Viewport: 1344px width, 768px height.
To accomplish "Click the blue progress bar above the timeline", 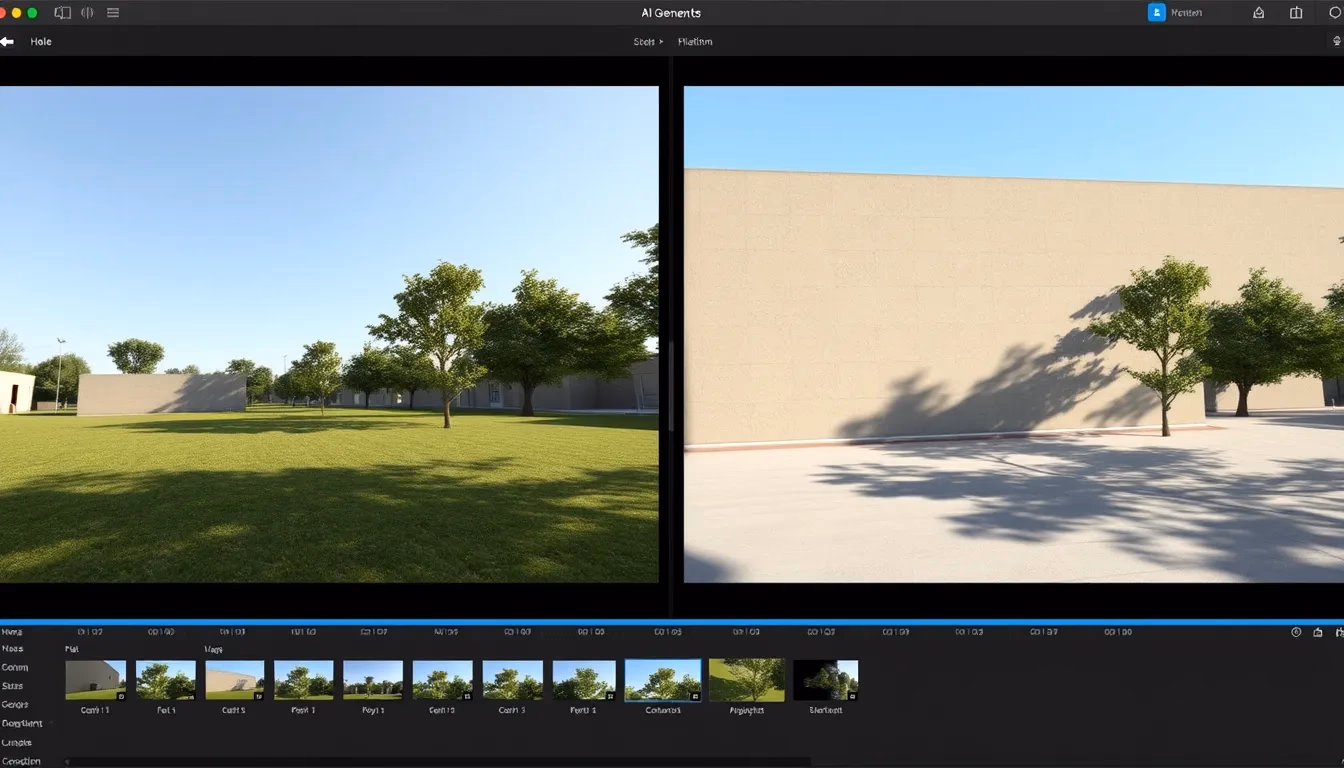I will [672, 622].
